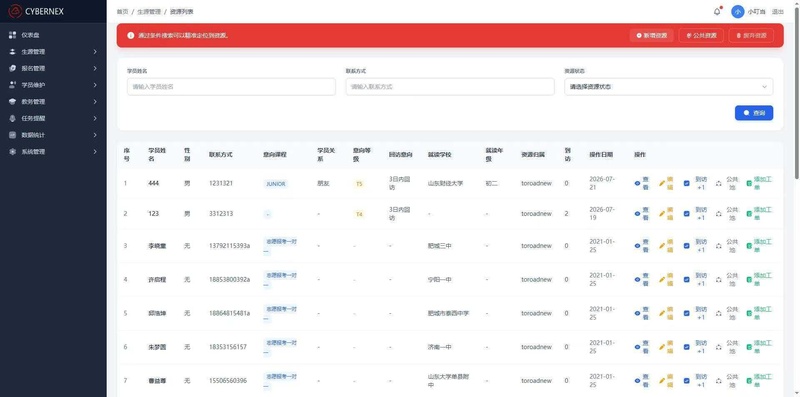The width and height of the screenshot is (800, 397).
Task: Add a work order (添加工单) for student 444
Action: (x=760, y=183)
